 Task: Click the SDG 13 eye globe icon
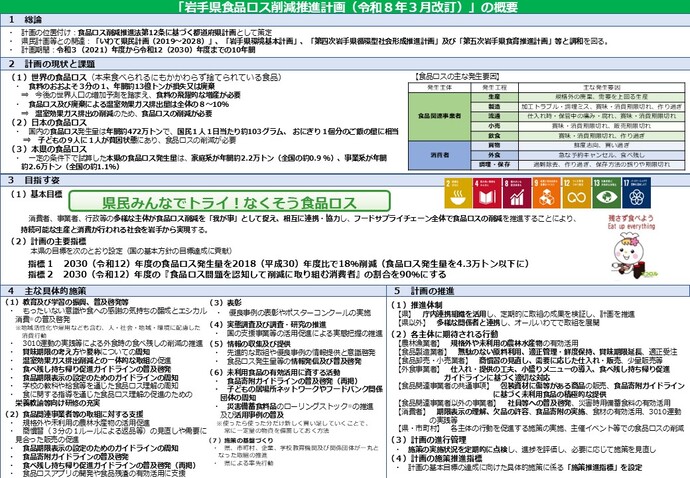(606, 193)
